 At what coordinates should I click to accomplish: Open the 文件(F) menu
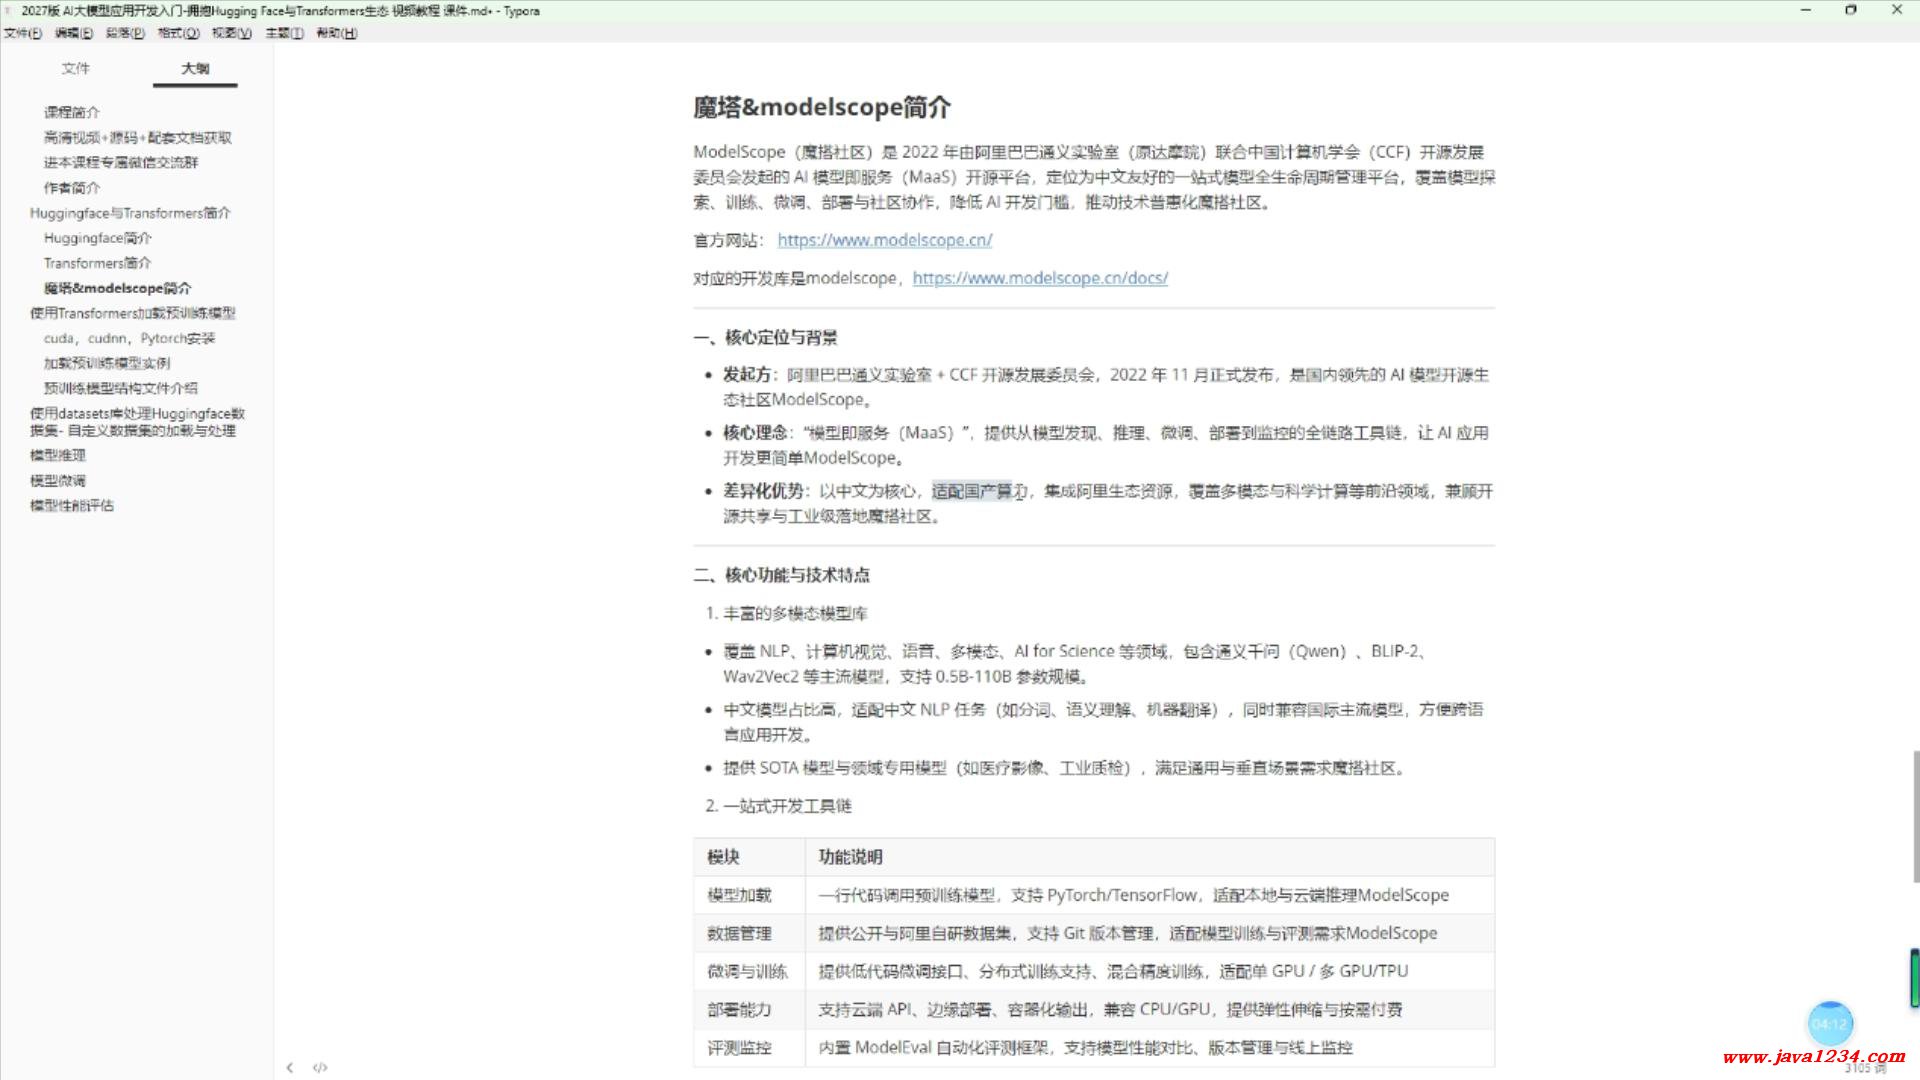tap(22, 33)
